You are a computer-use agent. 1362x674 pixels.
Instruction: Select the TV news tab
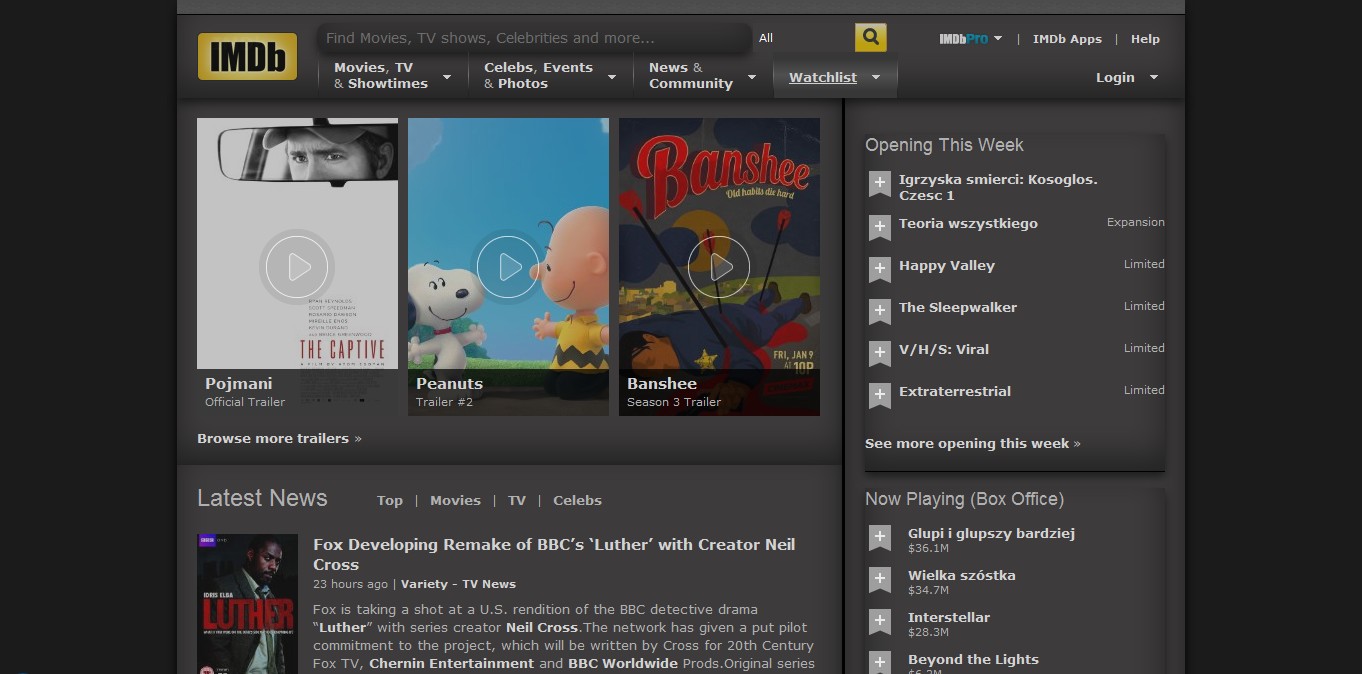516,500
